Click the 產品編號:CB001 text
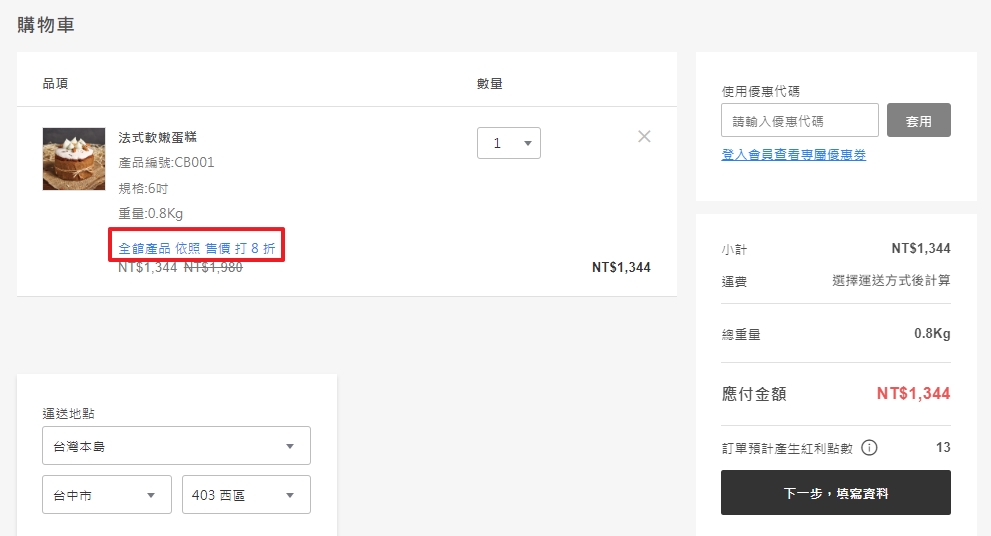This screenshot has width=991, height=536. point(166,162)
